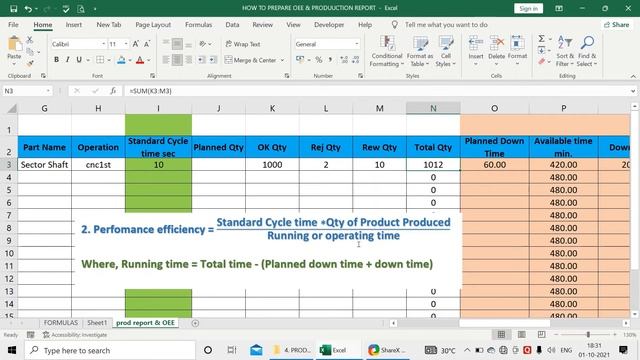Click the zoom slider handle
The image size is (640, 360).
588,334
